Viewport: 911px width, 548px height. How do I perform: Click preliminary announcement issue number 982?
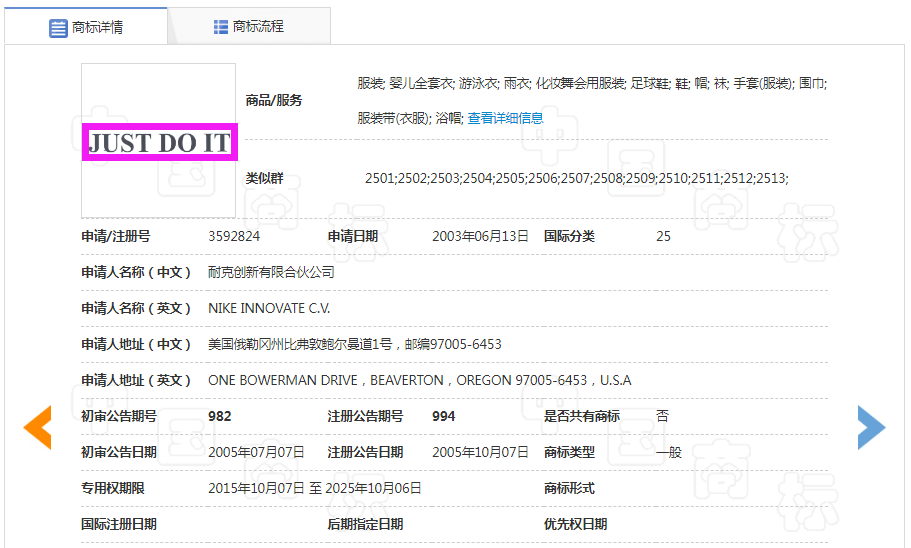220,416
